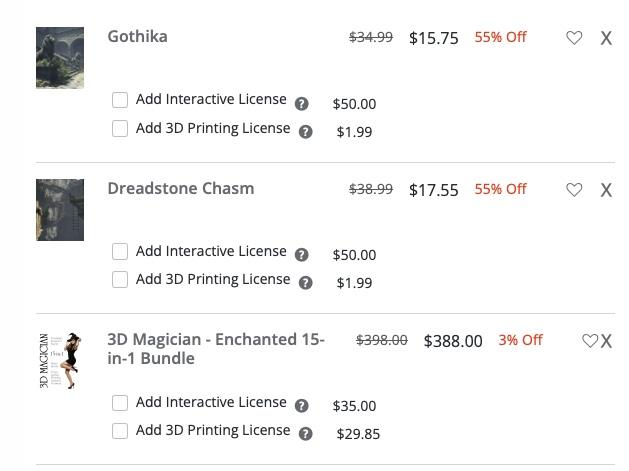Show help for 3D Magician 3D Printing License
The width and height of the screenshot is (629, 471).
306,434
